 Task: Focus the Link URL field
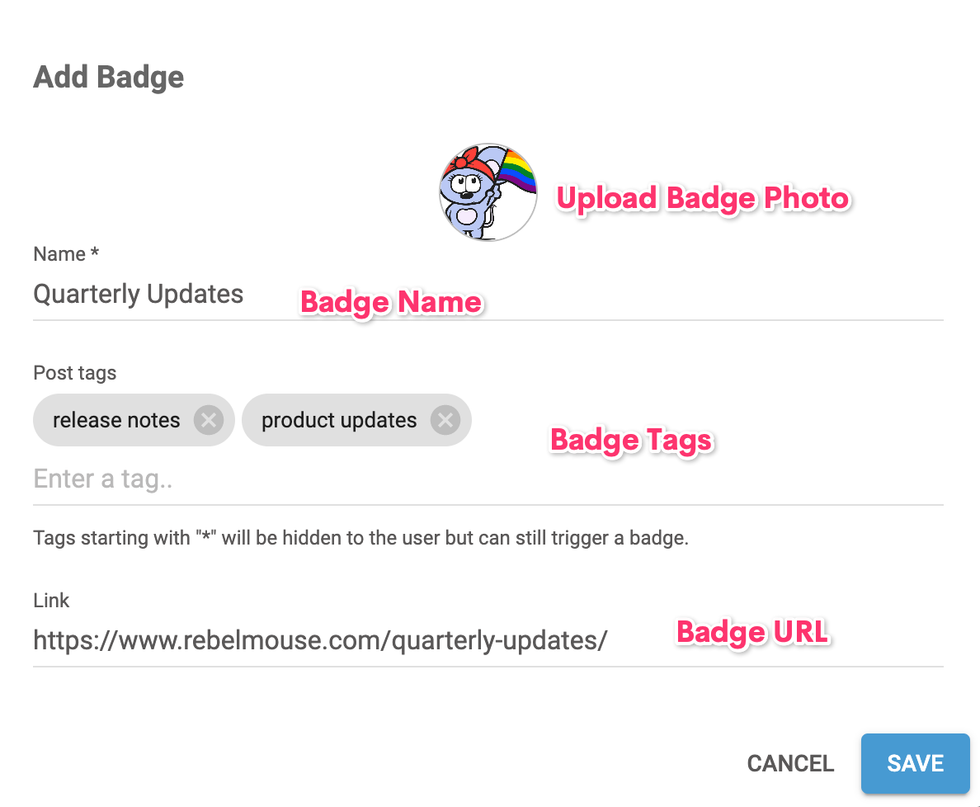point(320,640)
